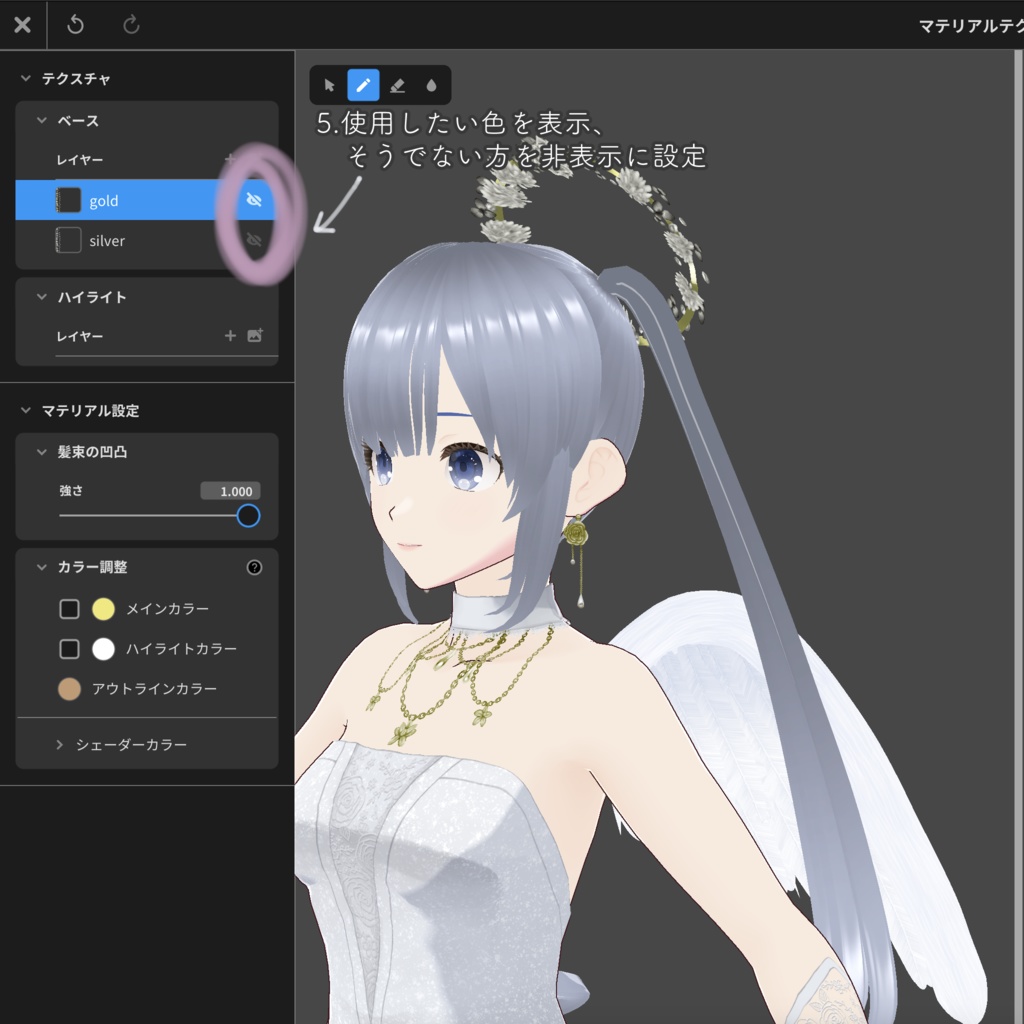This screenshot has height=1024, width=1024.
Task: Switch to the eraser tool
Action: pos(397,85)
